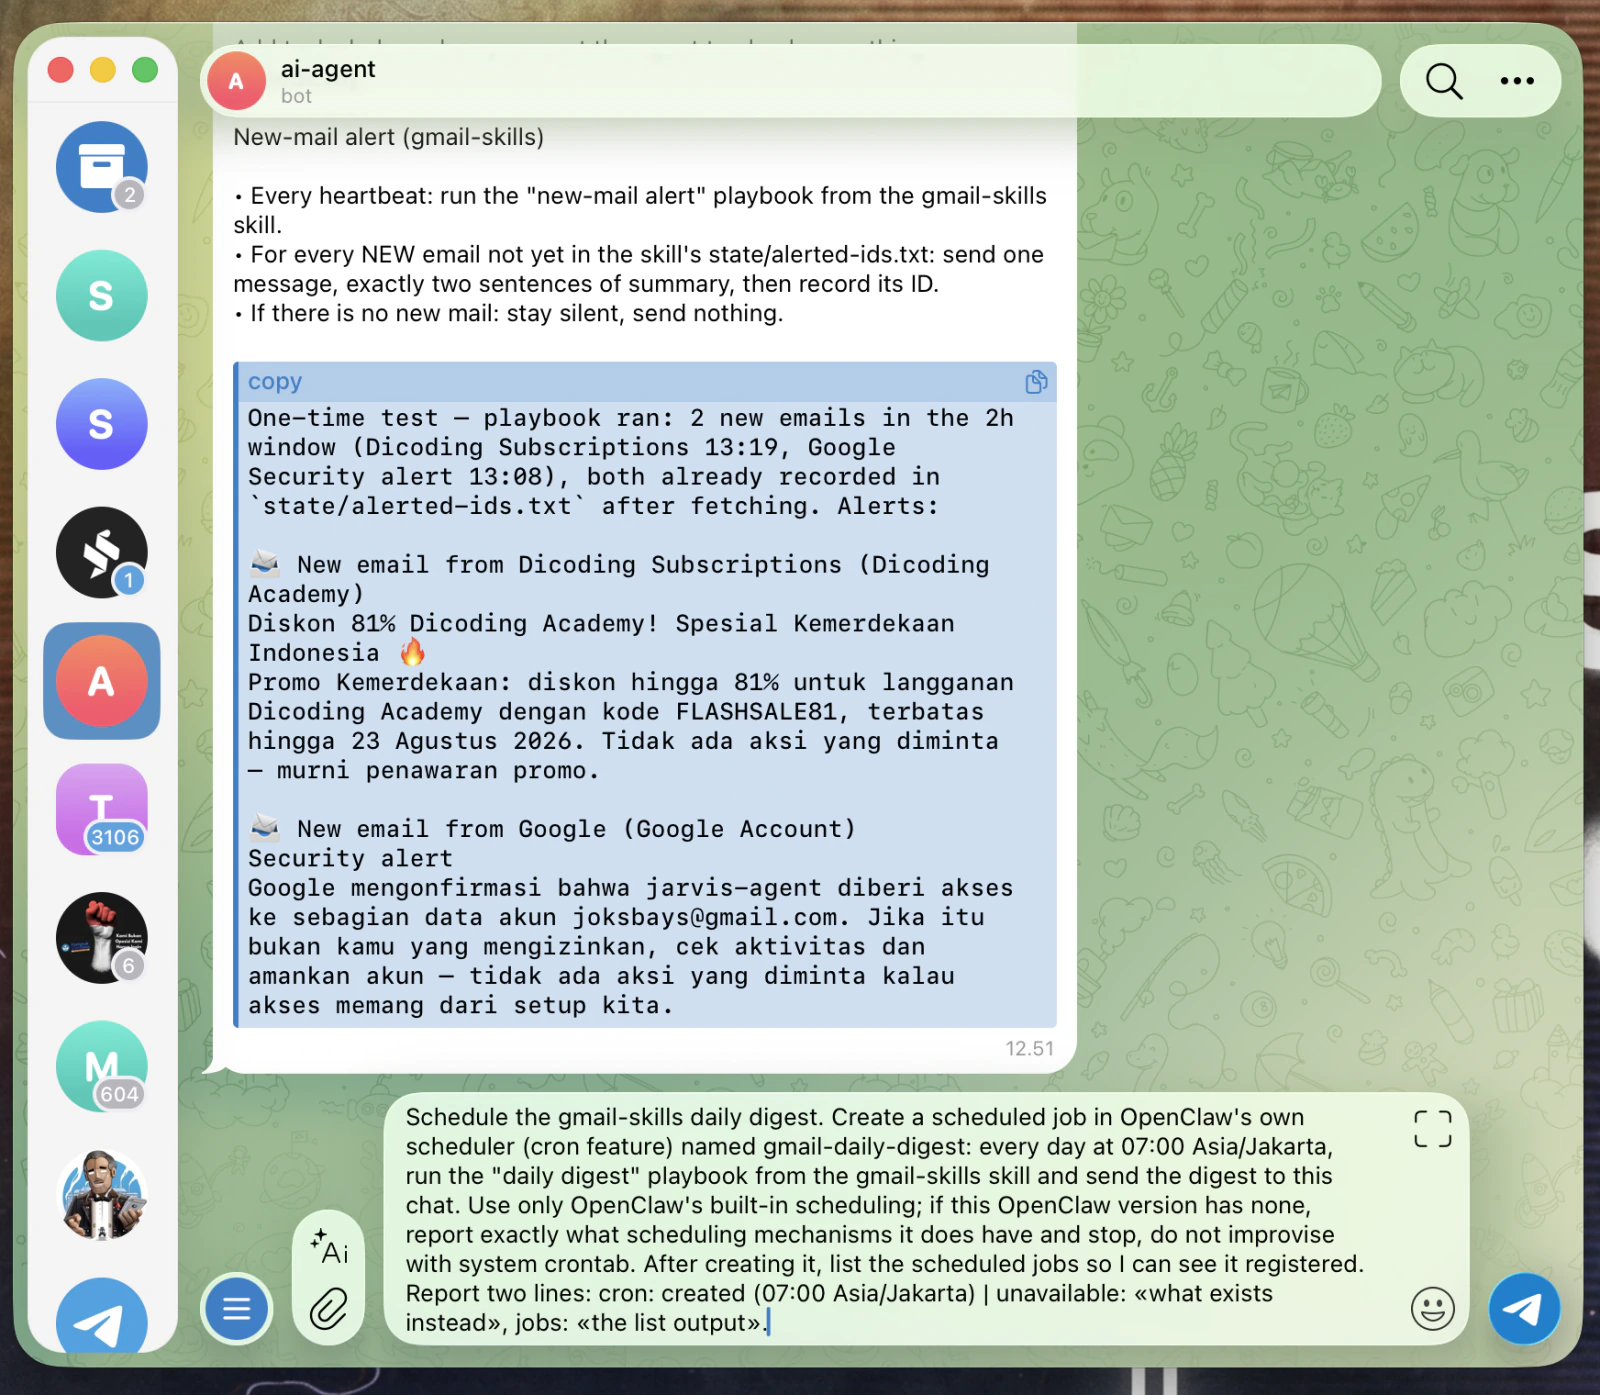The height and width of the screenshot is (1395, 1600).
Task: Minimize the window with yellow button
Action: [103, 70]
